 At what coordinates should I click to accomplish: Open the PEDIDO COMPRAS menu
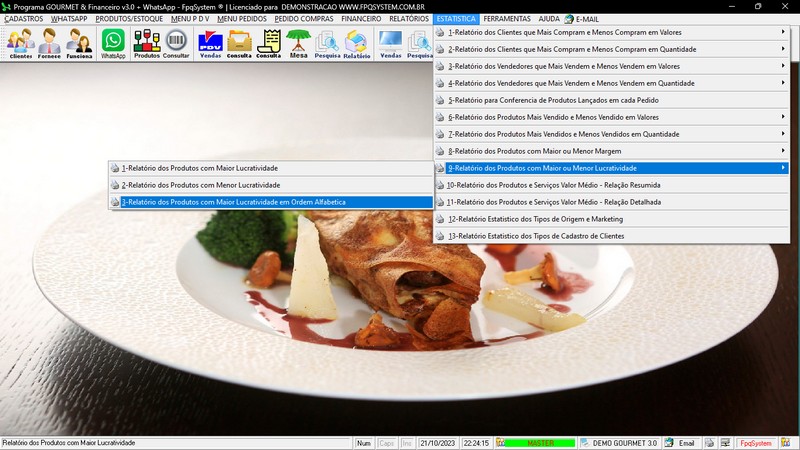[x=304, y=19]
